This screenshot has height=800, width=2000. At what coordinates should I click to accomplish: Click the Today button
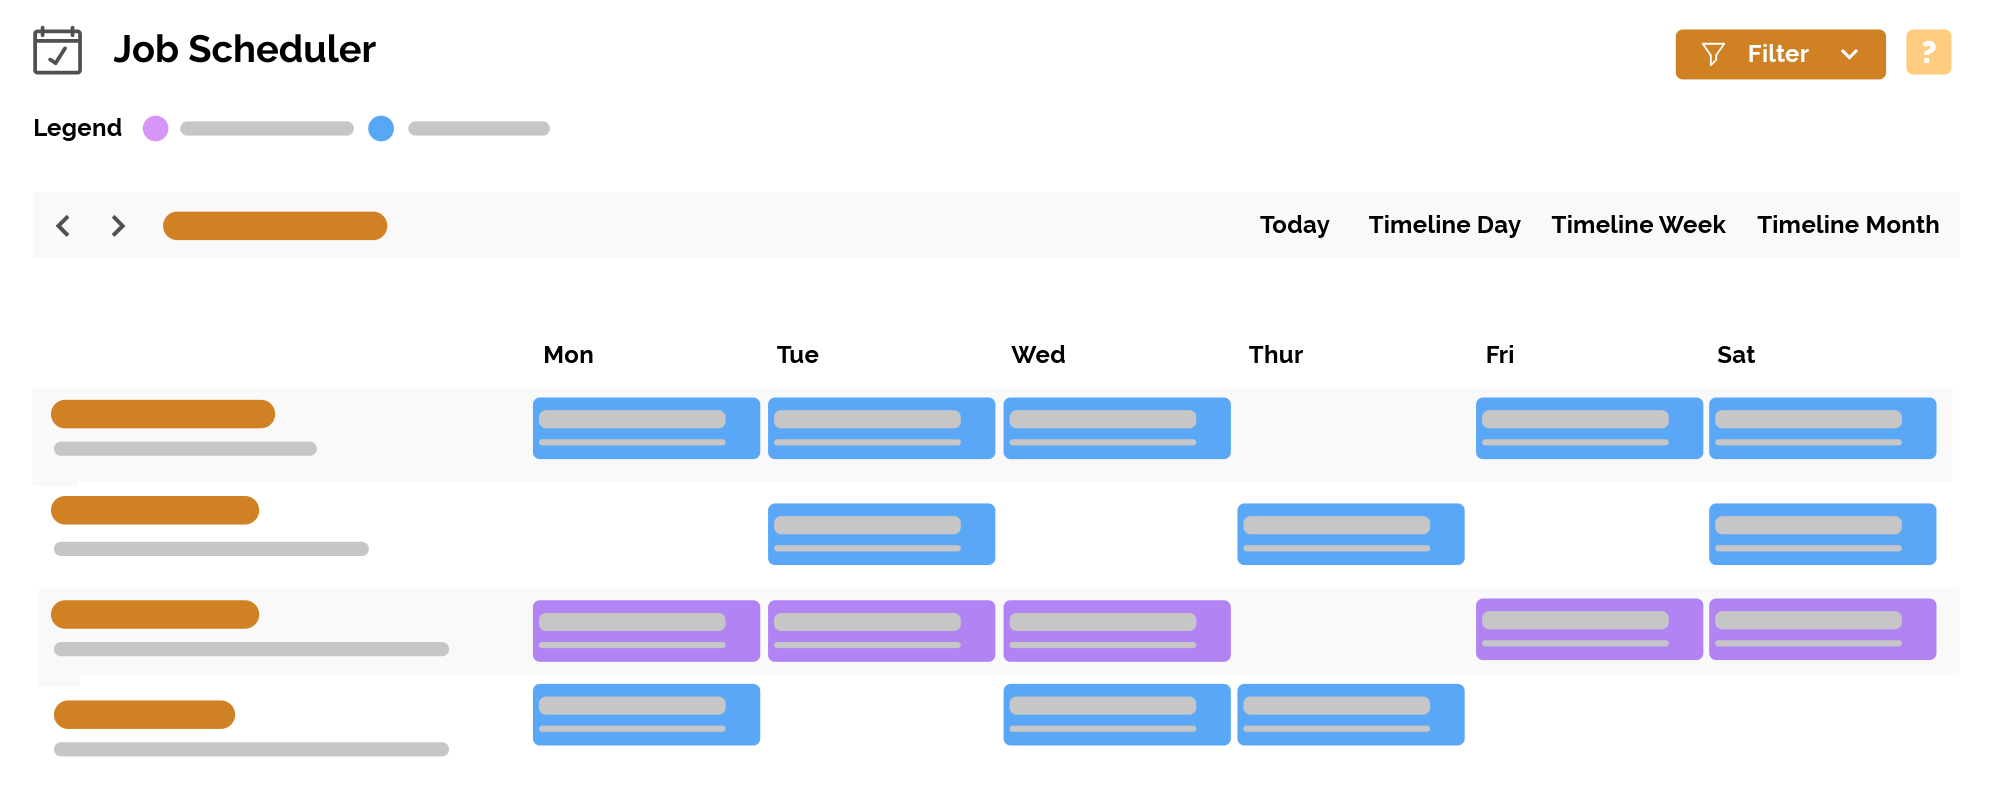pyautogui.click(x=1294, y=225)
